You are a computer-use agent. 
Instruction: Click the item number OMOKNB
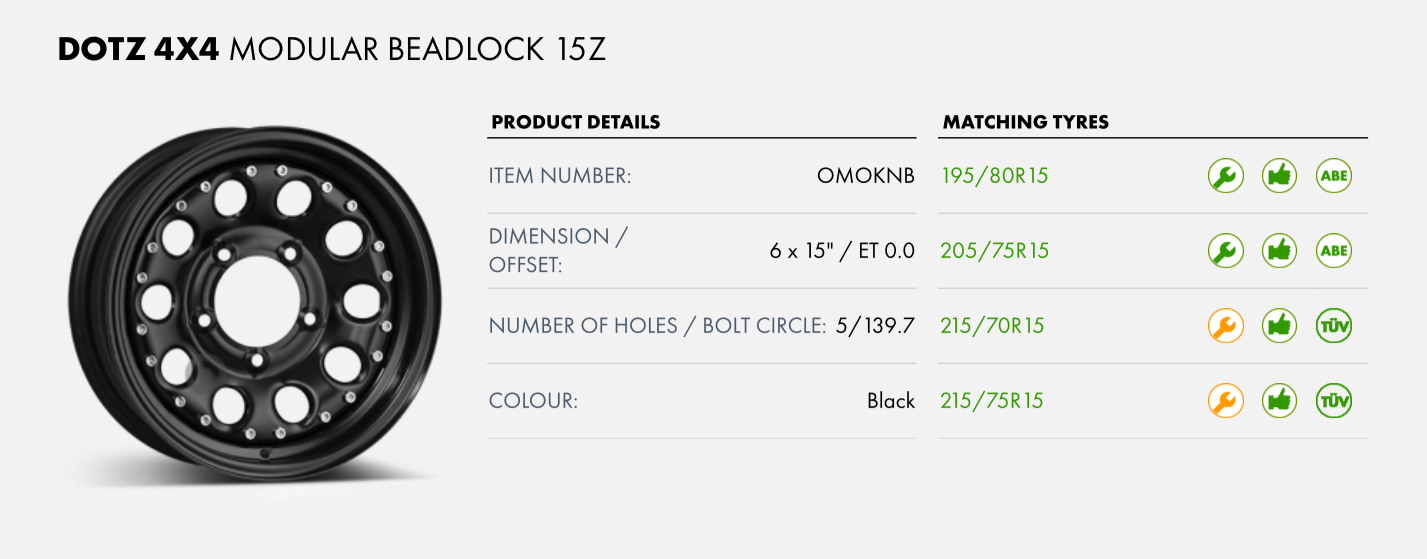pos(866,176)
